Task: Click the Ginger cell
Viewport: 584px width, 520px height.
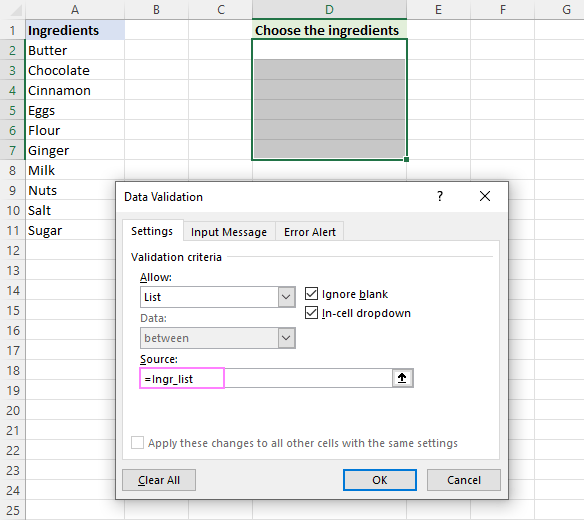Action: click(75, 150)
